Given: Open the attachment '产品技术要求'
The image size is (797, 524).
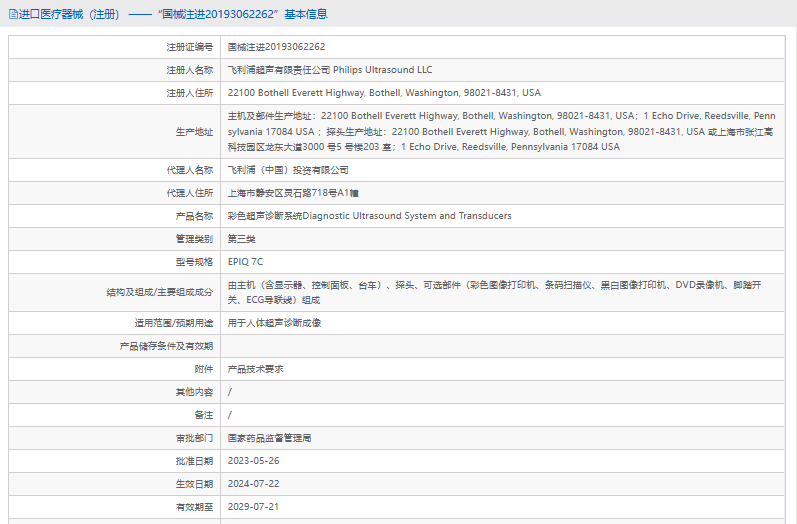Looking at the screenshot, I should click(x=255, y=369).
